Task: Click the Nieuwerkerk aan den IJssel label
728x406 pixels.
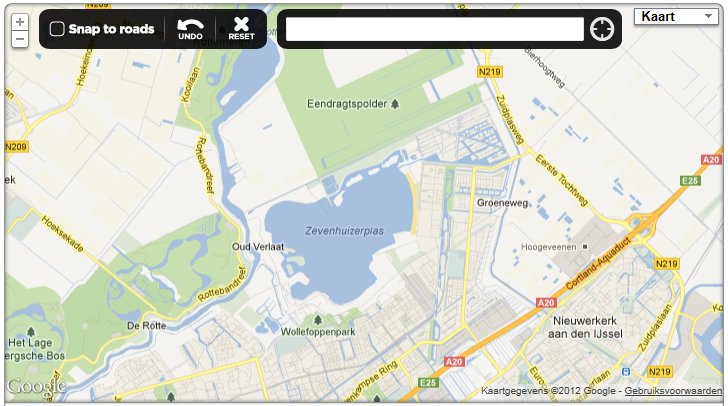Action: tap(585, 327)
